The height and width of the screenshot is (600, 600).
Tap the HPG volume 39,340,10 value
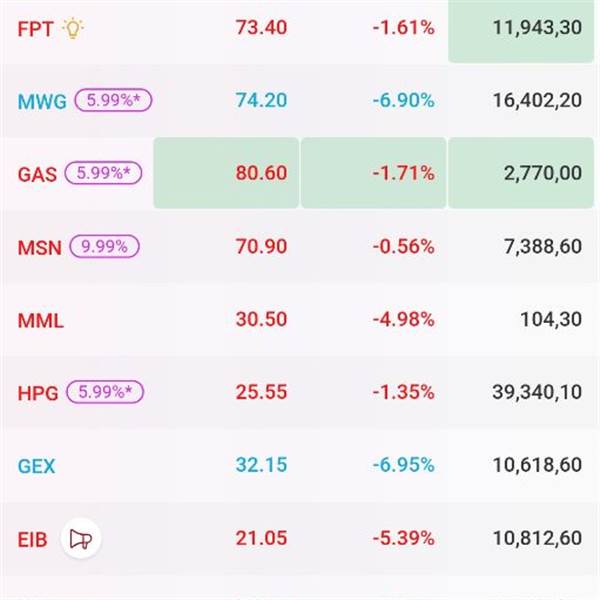537,393
